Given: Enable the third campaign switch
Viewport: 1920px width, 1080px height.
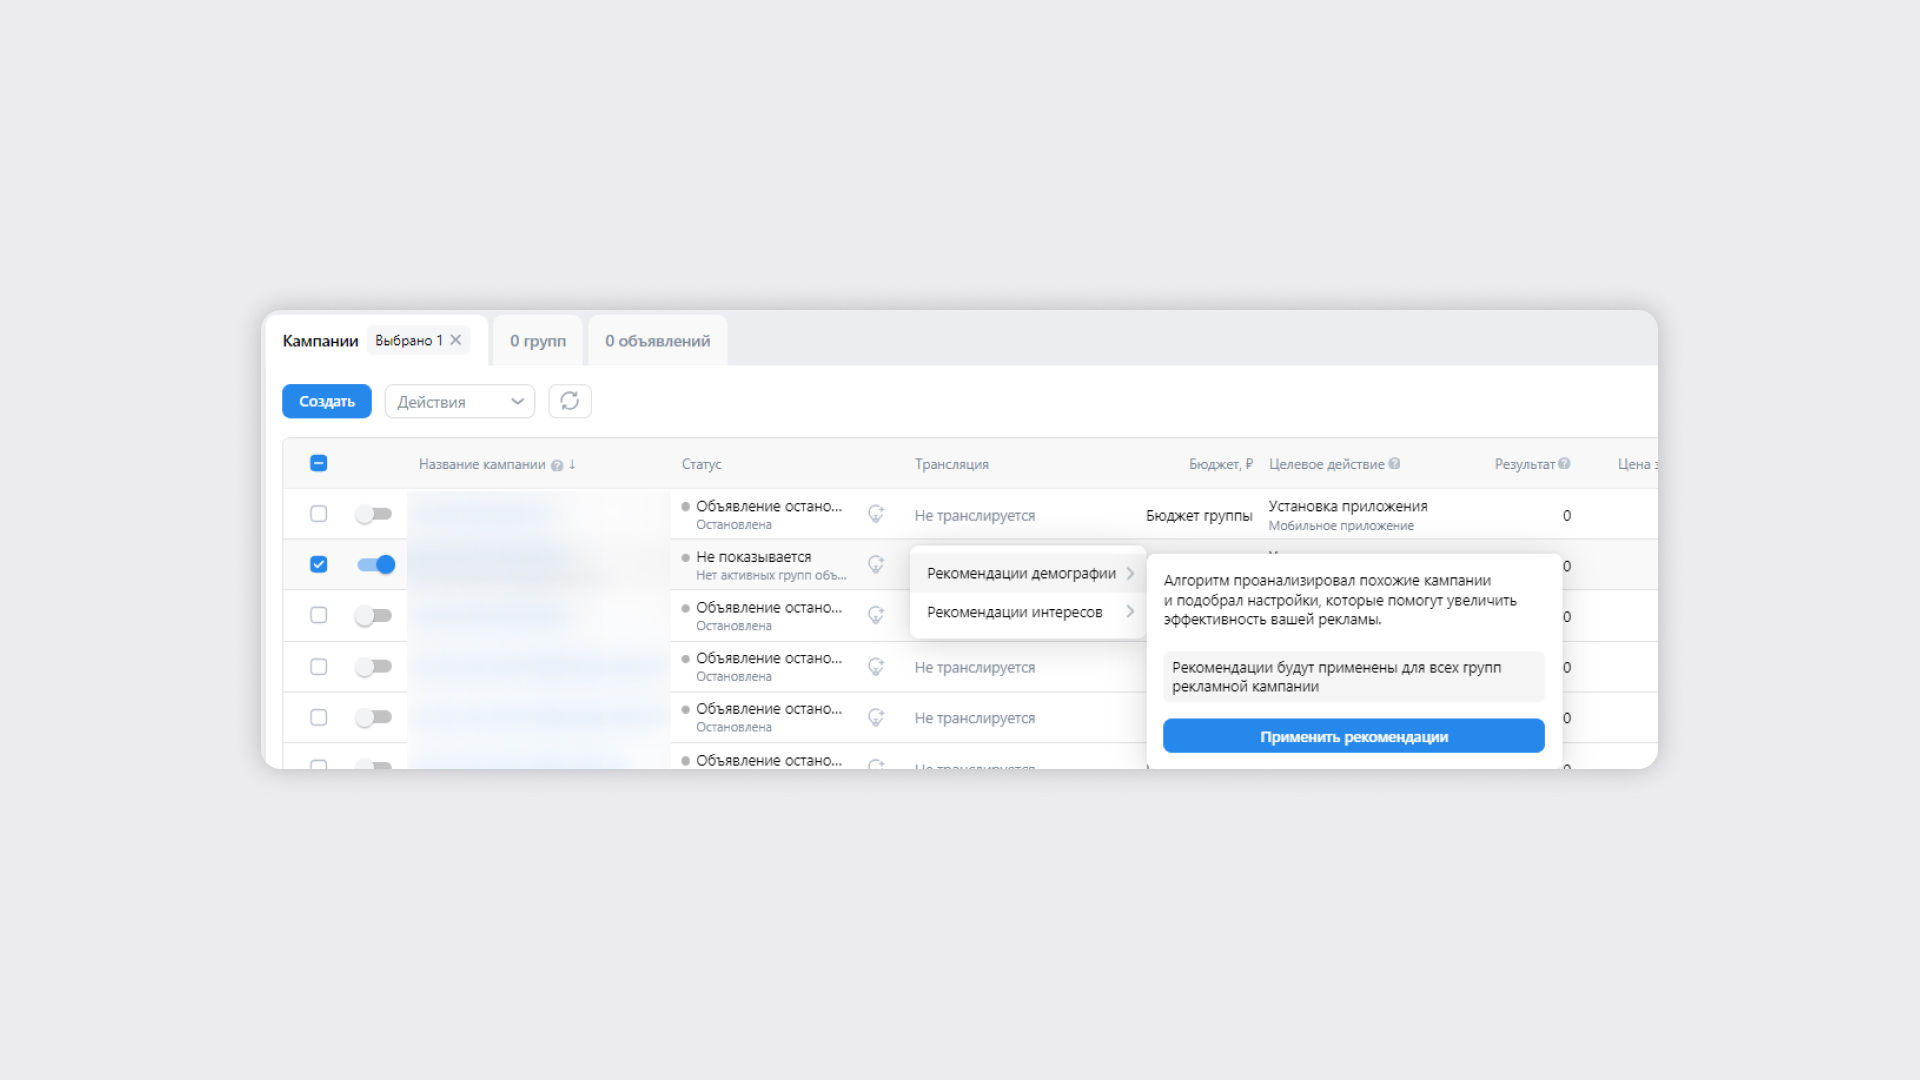Looking at the screenshot, I should [374, 616].
